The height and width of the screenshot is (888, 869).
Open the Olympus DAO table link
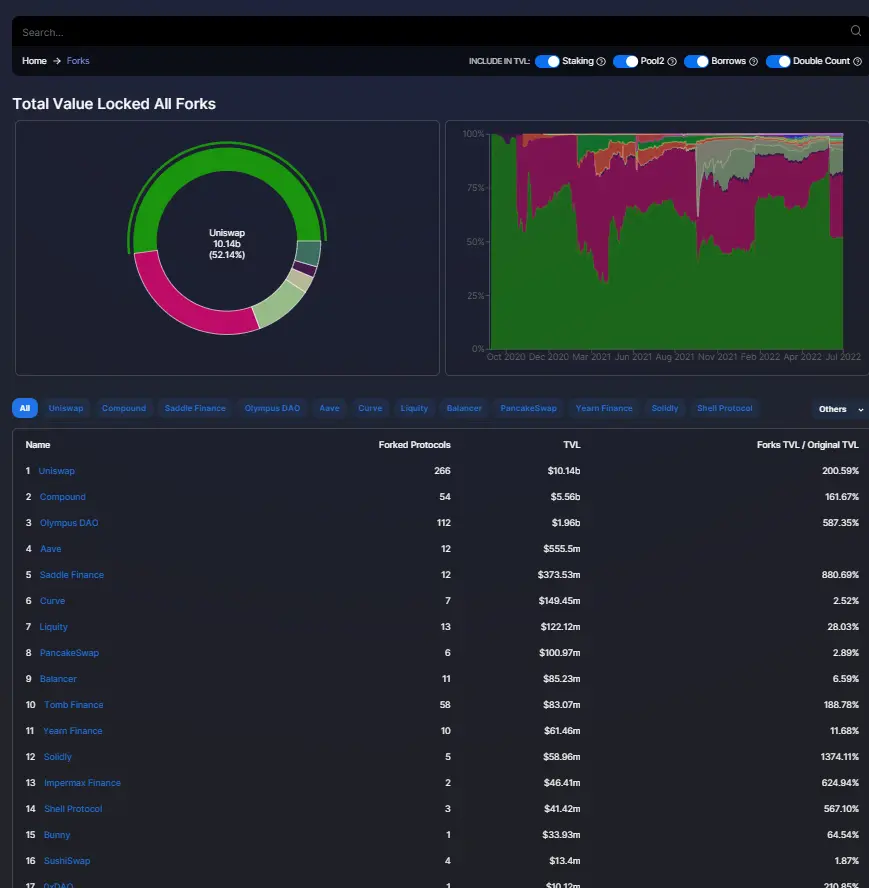69,523
